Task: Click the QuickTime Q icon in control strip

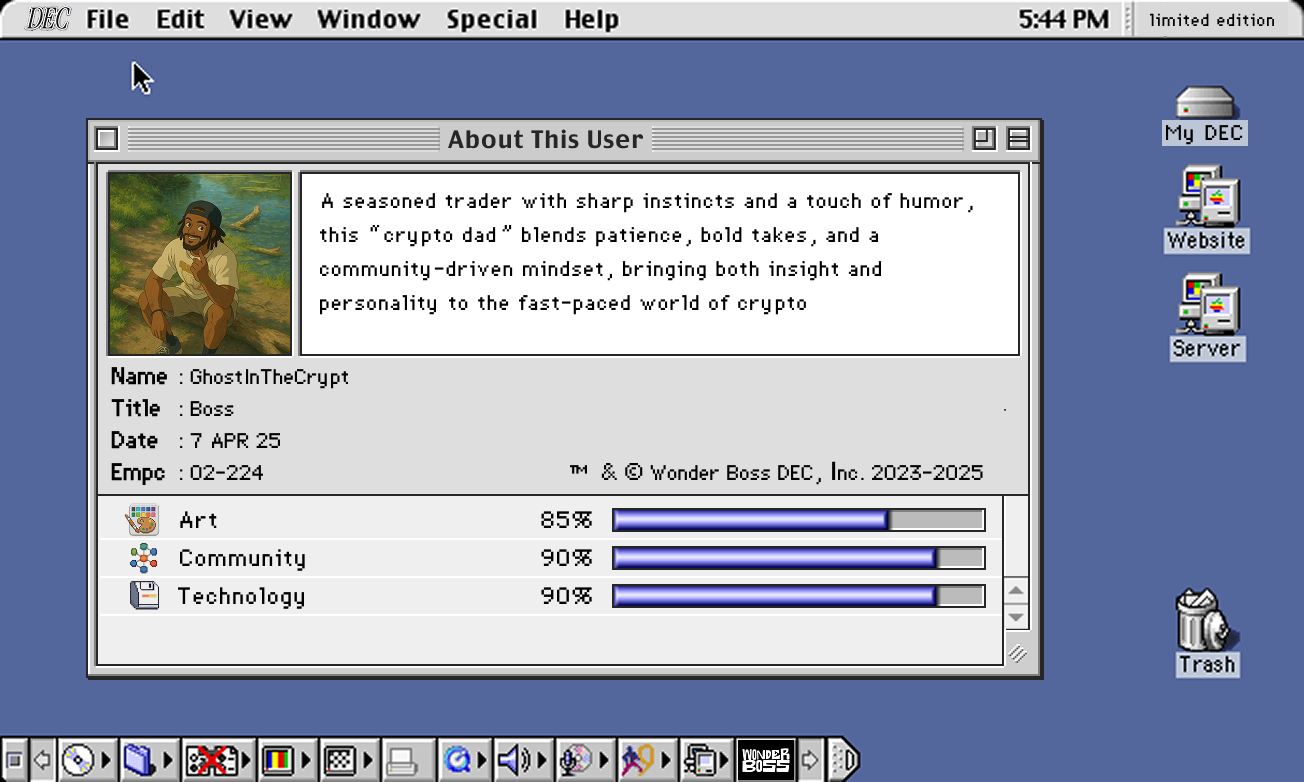Action: point(458,761)
